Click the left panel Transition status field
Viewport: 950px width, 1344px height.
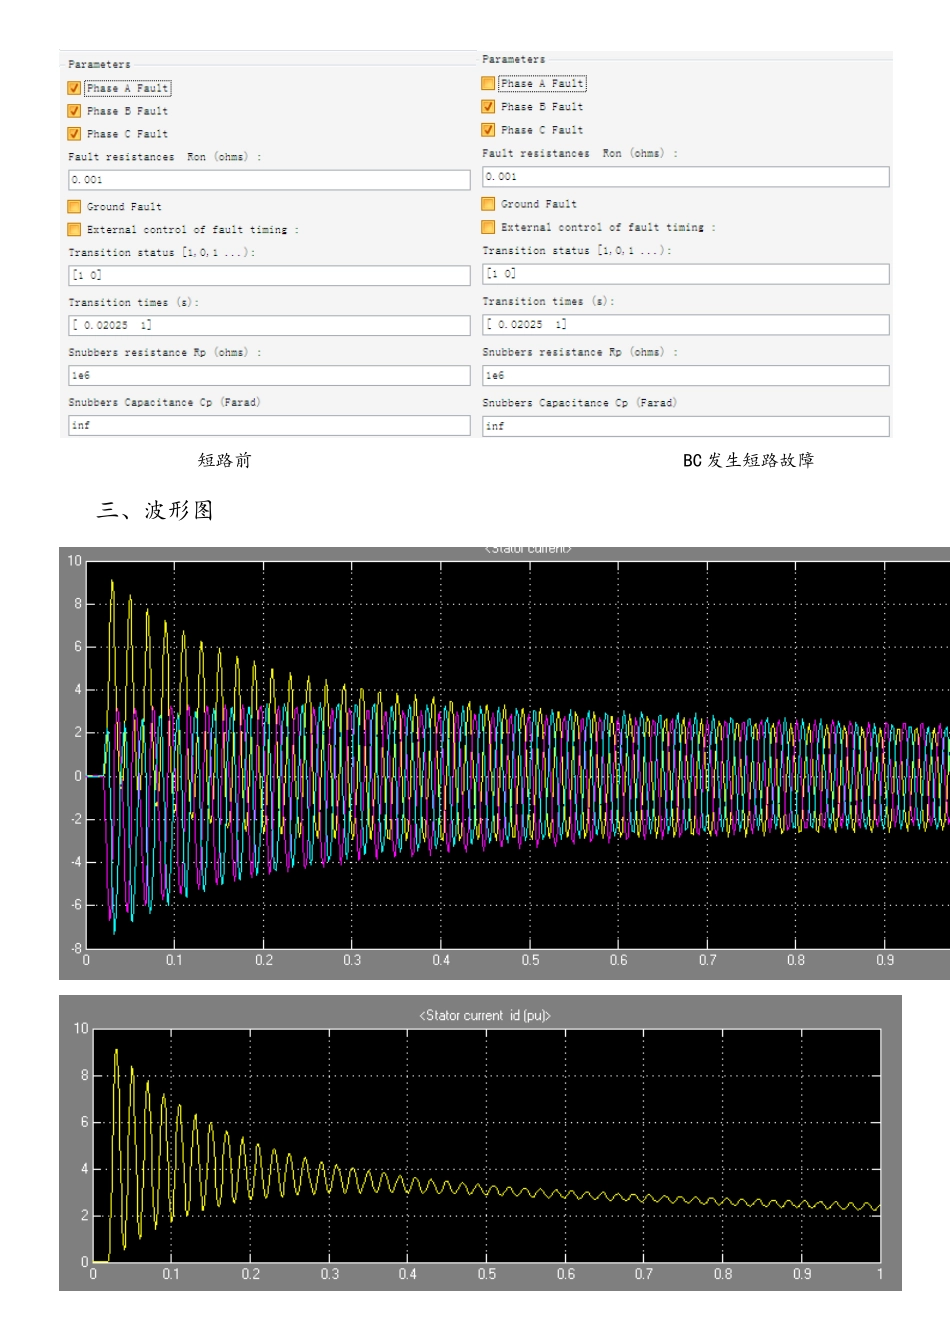(269, 275)
